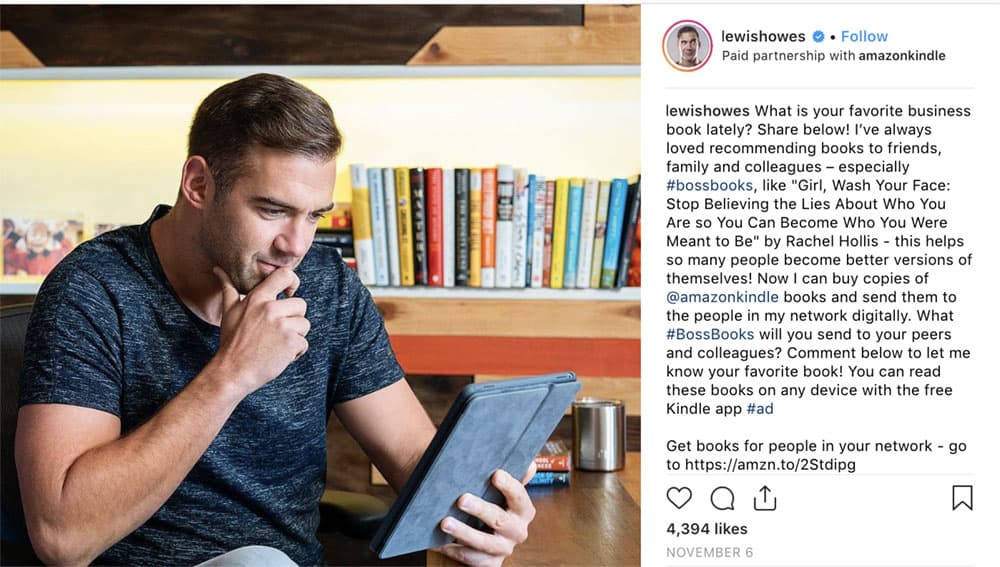Image resolution: width=1000 pixels, height=567 pixels.
Task: Open comments with the speech bubble icon
Action: pos(722,498)
